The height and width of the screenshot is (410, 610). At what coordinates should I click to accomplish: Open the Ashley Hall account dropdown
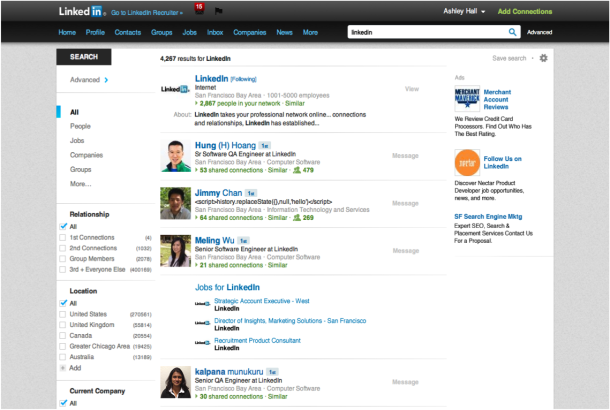464,11
